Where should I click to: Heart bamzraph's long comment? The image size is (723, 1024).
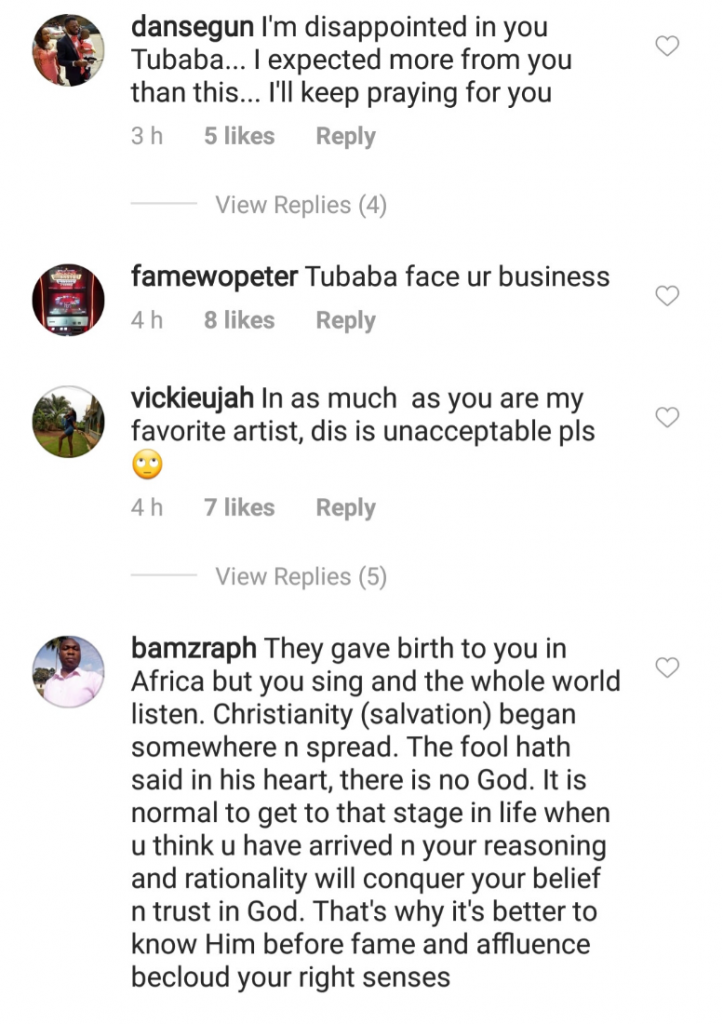[666, 667]
